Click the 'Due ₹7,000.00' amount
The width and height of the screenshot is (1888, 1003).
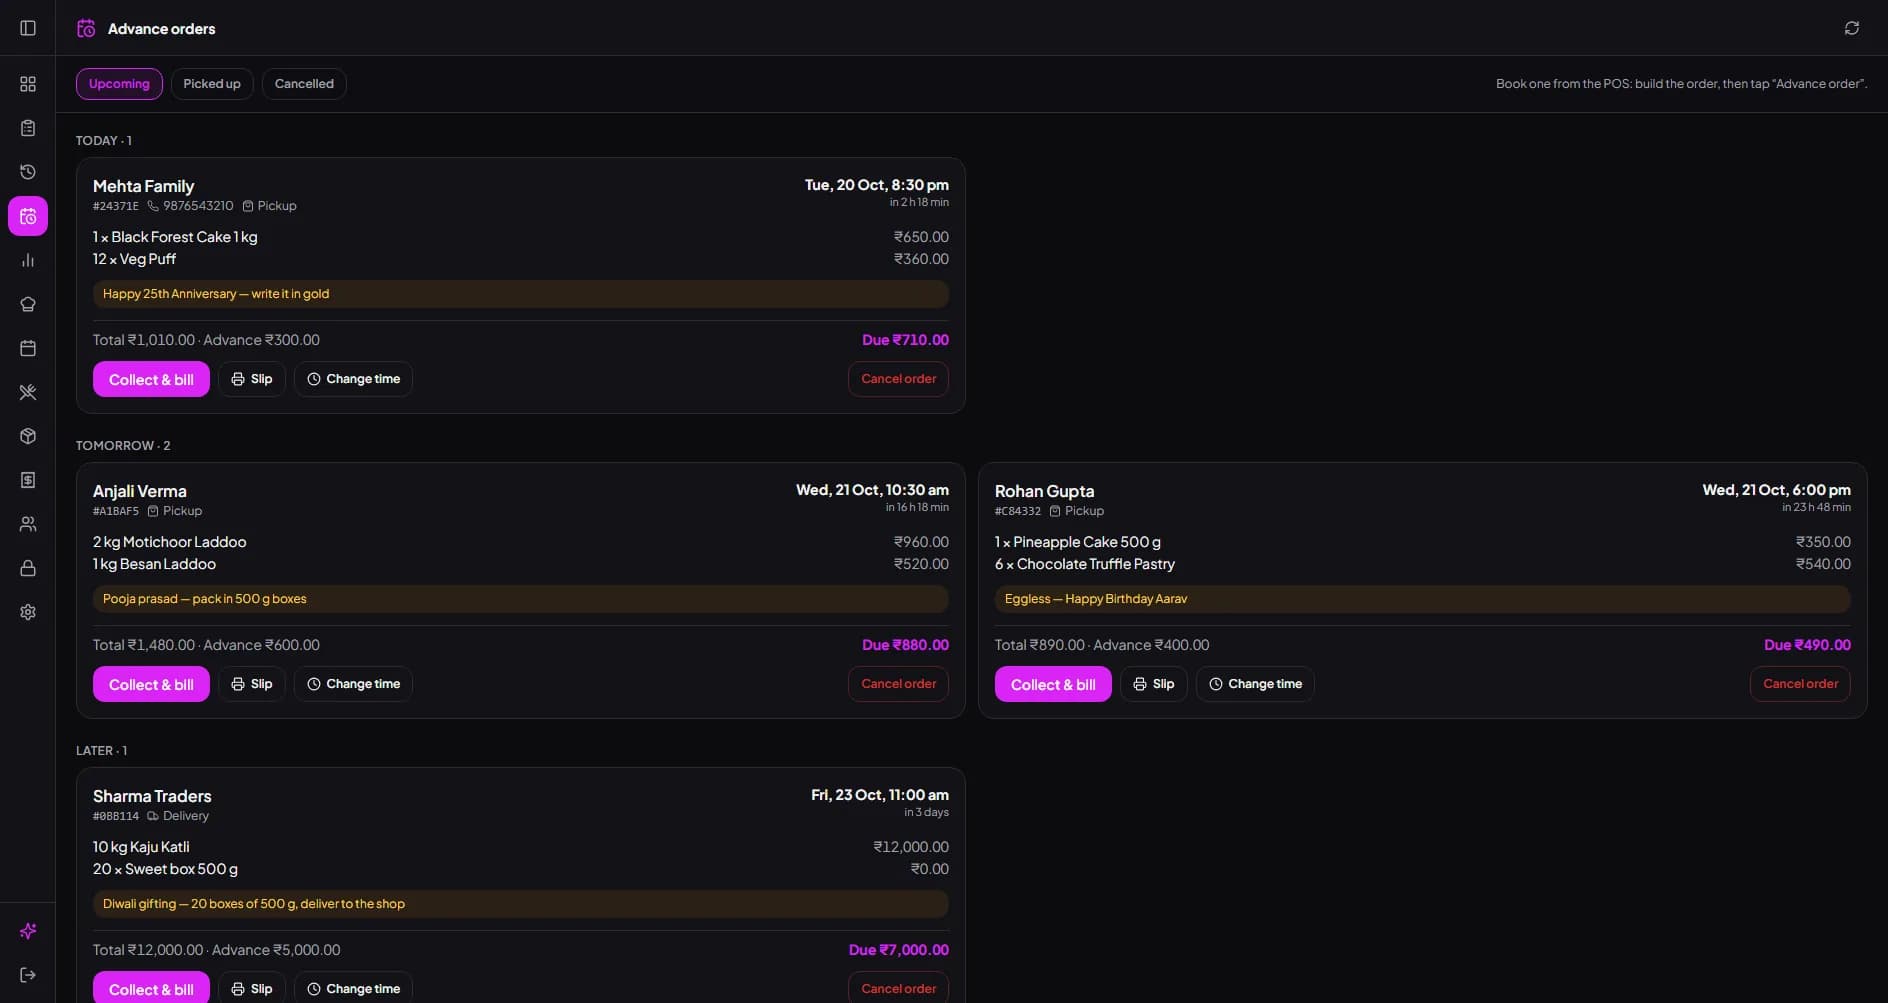(898, 950)
